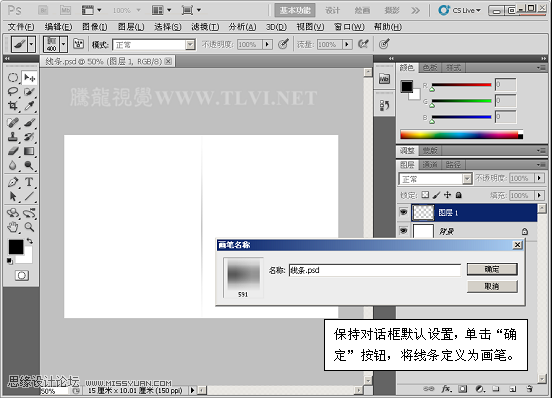Select the Eyedropper tool
Screen dimensions: 552x398
29,106
